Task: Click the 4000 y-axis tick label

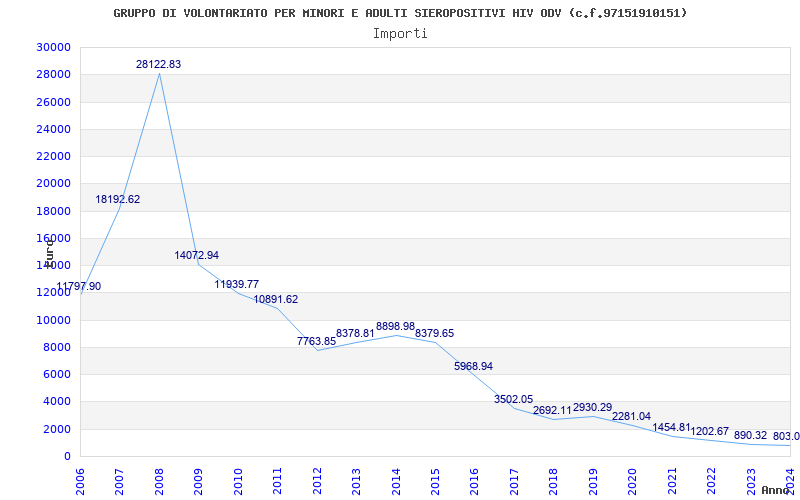Action: click(56, 402)
